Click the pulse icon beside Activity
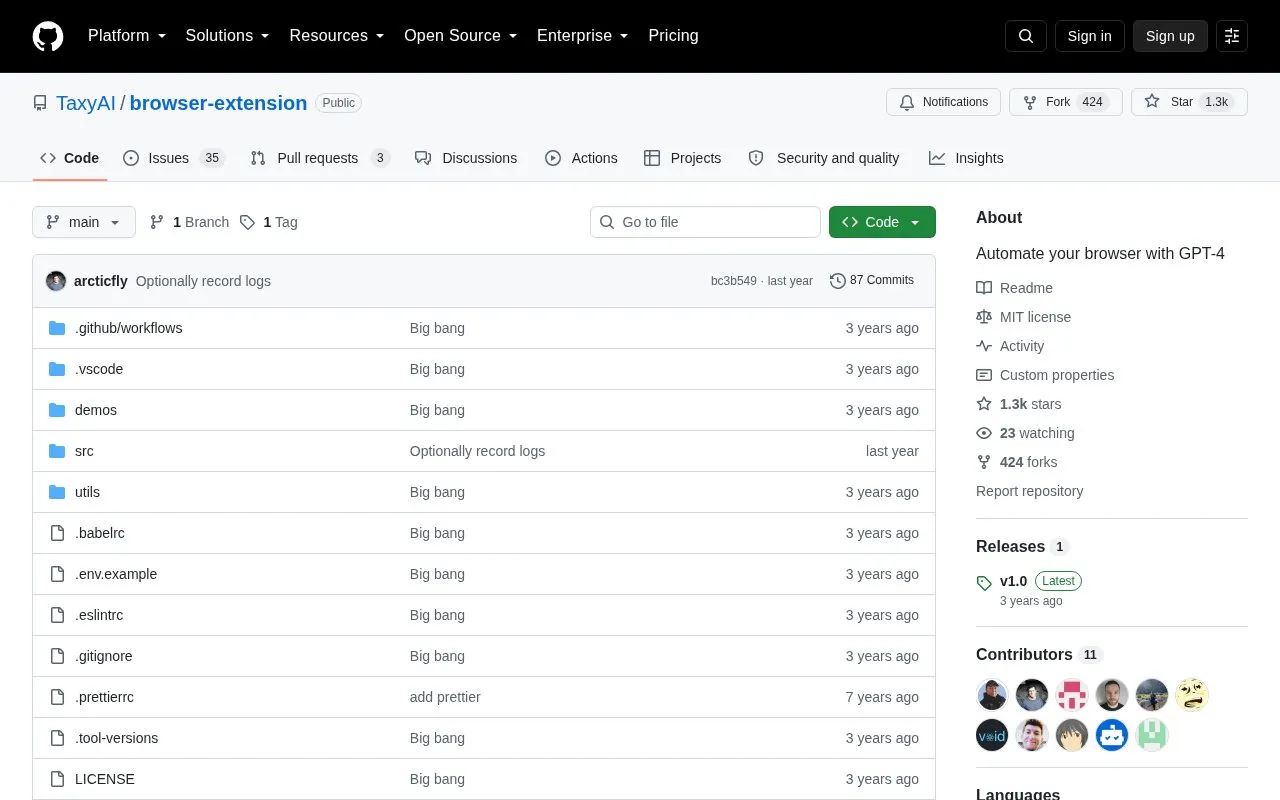This screenshot has width=1280, height=800. coord(984,346)
